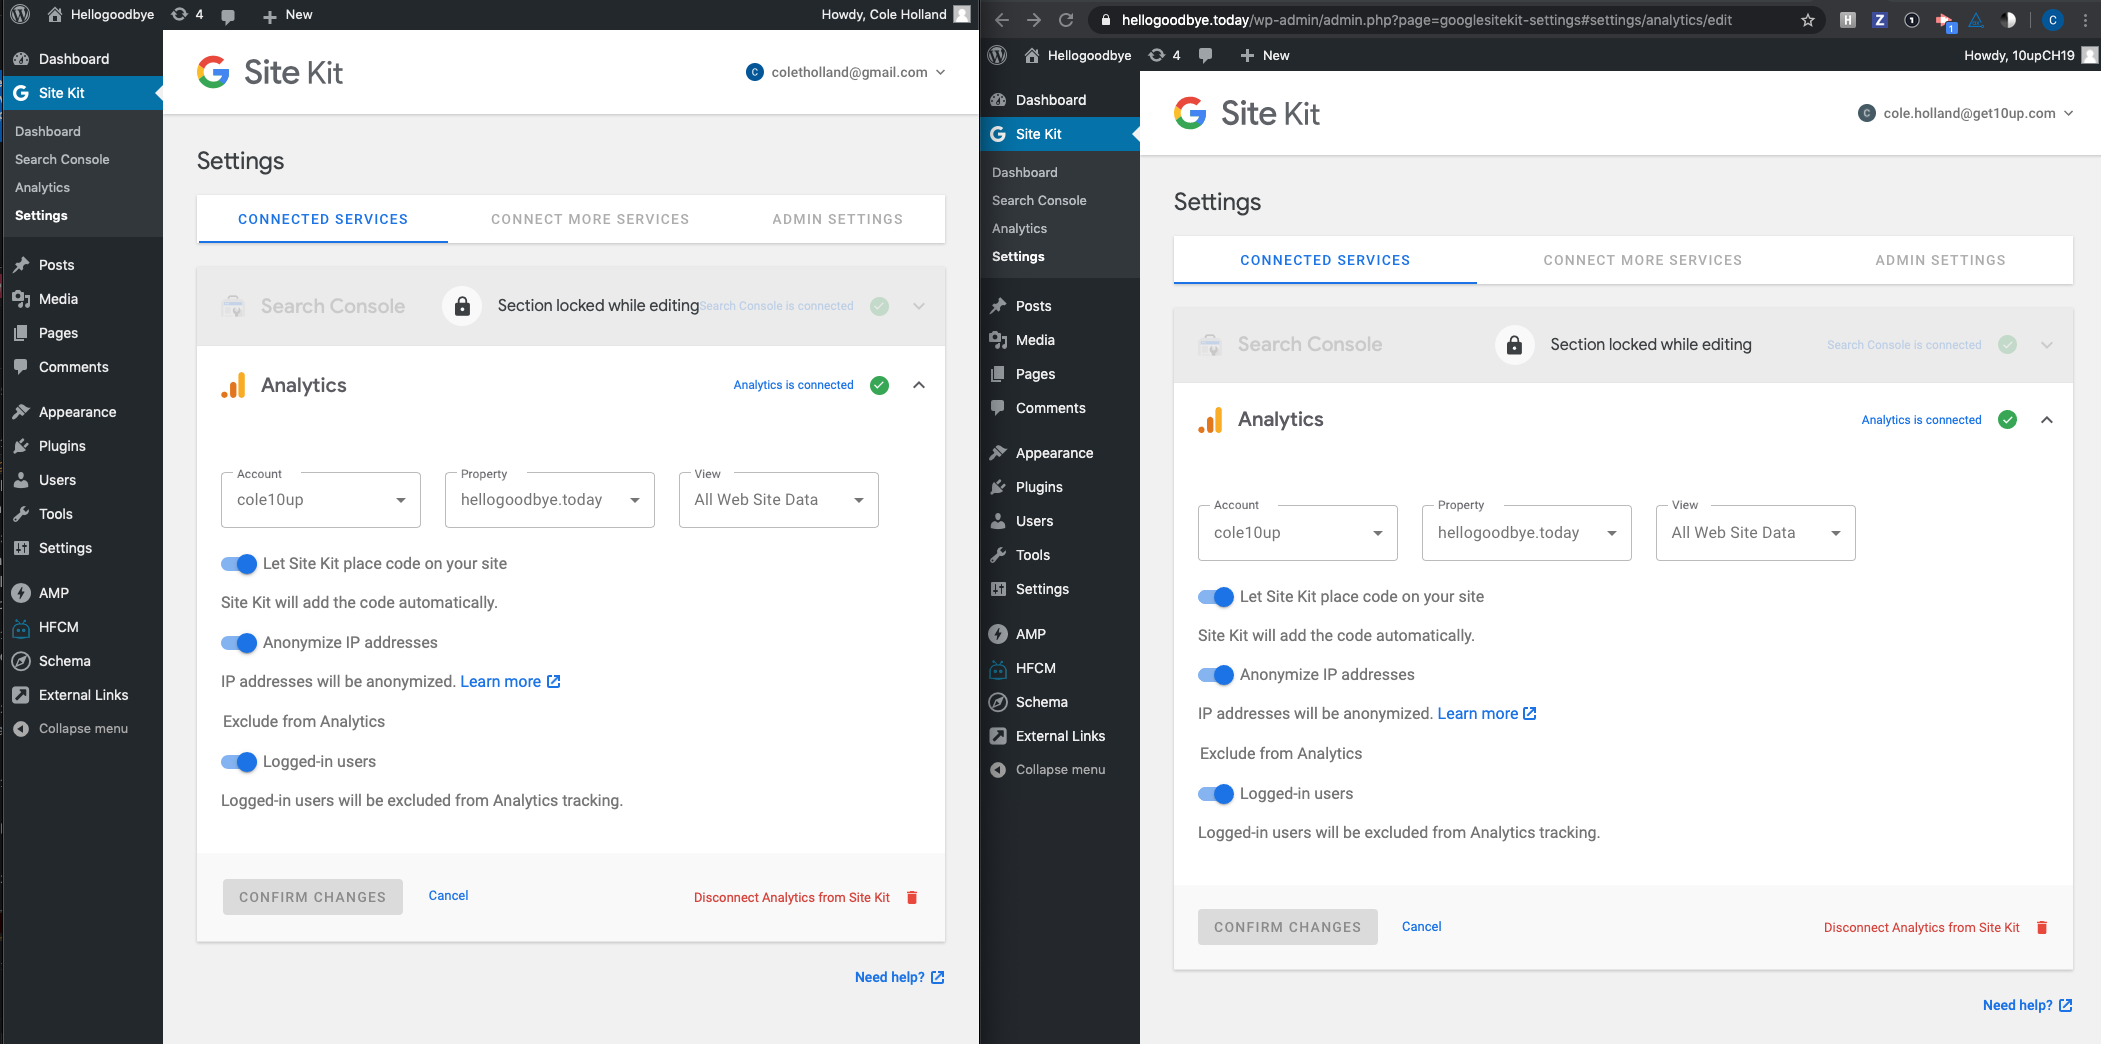
Task: Click Confirm Changes button in left window
Action: click(313, 897)
